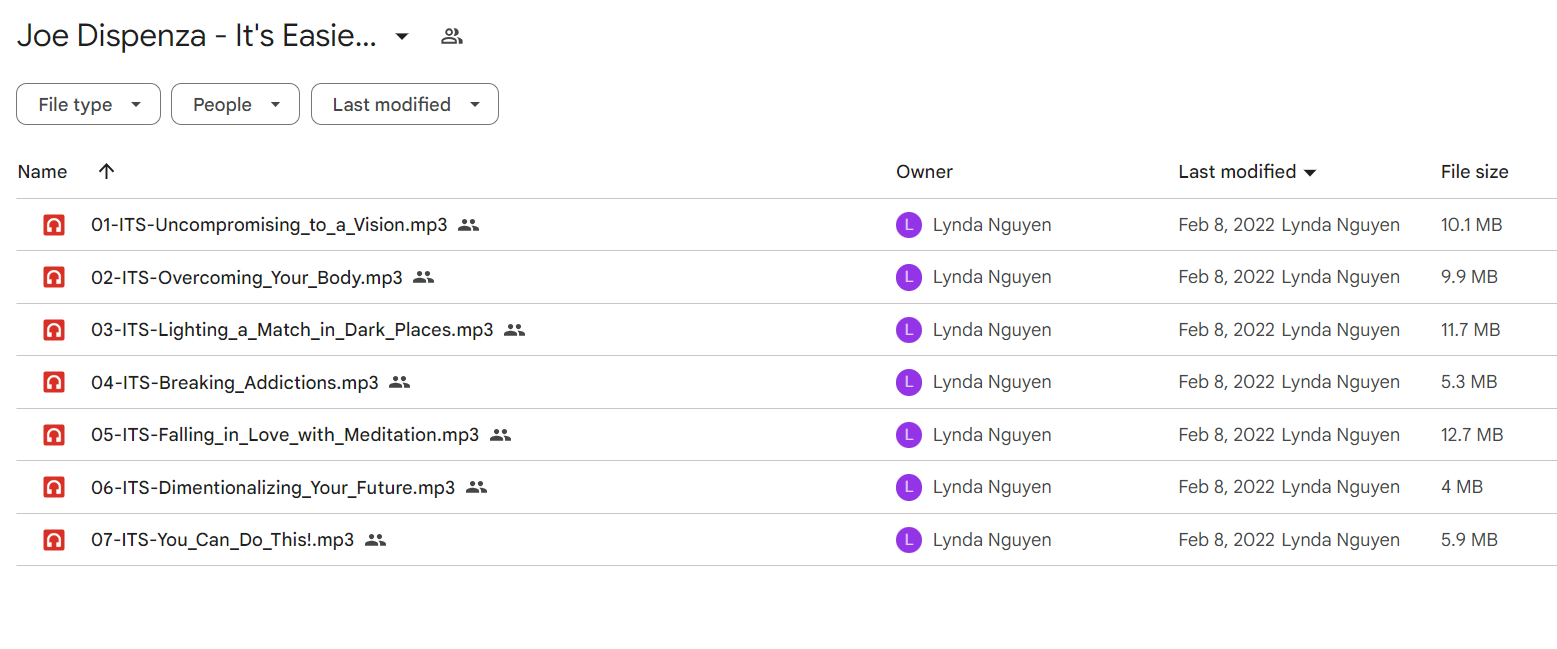The width and height of the screenshot is (1557, 649).
Task: Click Lynda Nguyen's avatar in the 07-ITS-You_Can_Do_This row
Action: pyautogui.click(x=909, y=540)
